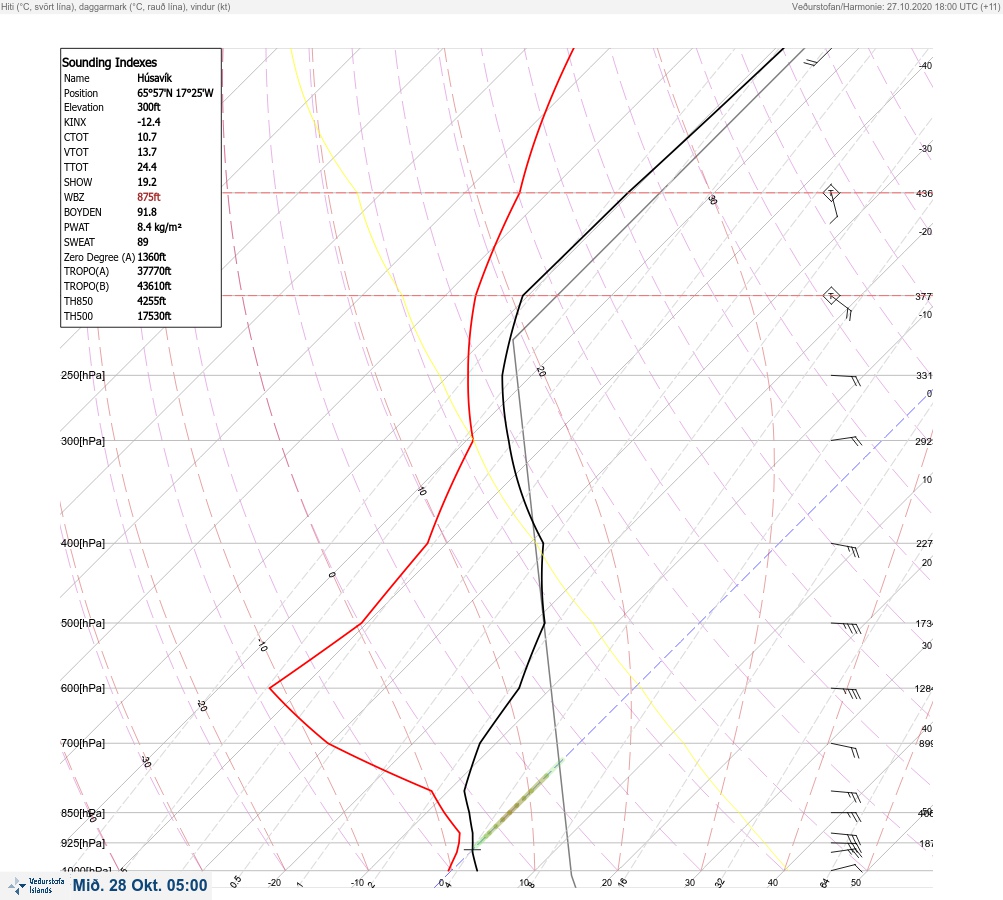Click the Veðurstofa Íslands logo

pyautogui.click(x=36, y=886)
